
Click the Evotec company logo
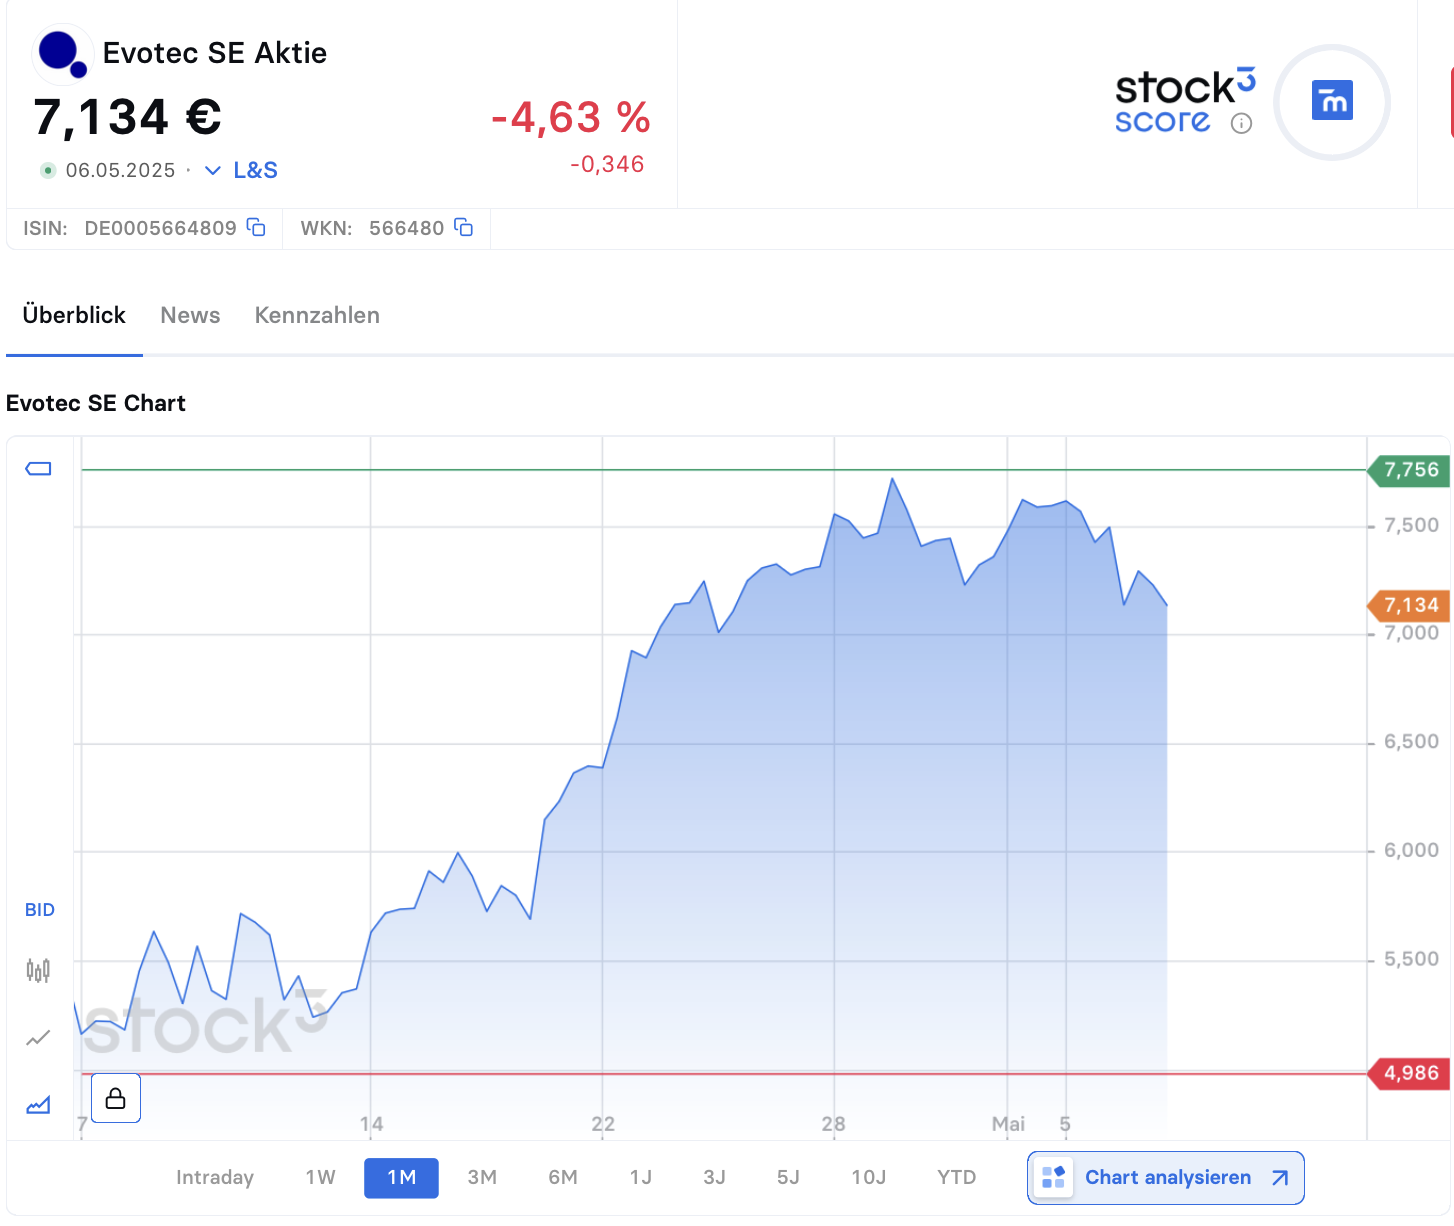click(x=62, y=54)
